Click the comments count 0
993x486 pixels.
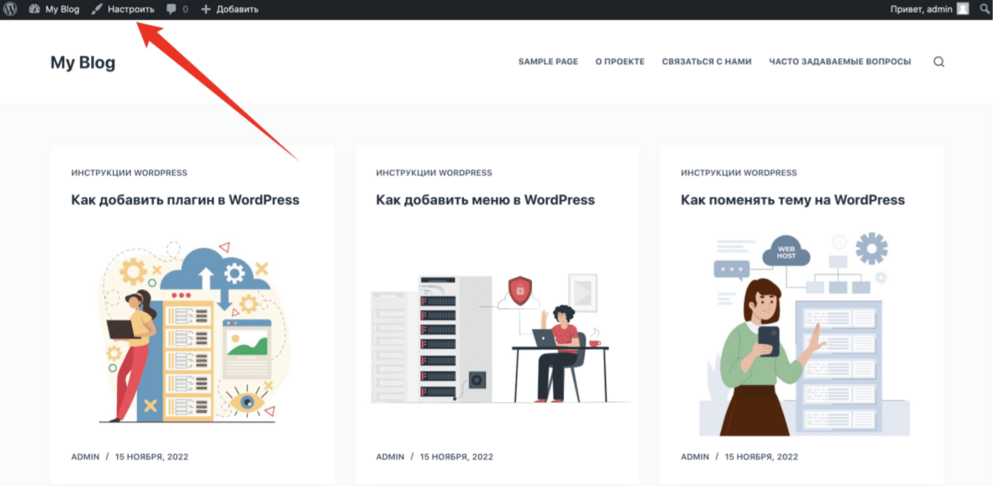click(185, 10)
